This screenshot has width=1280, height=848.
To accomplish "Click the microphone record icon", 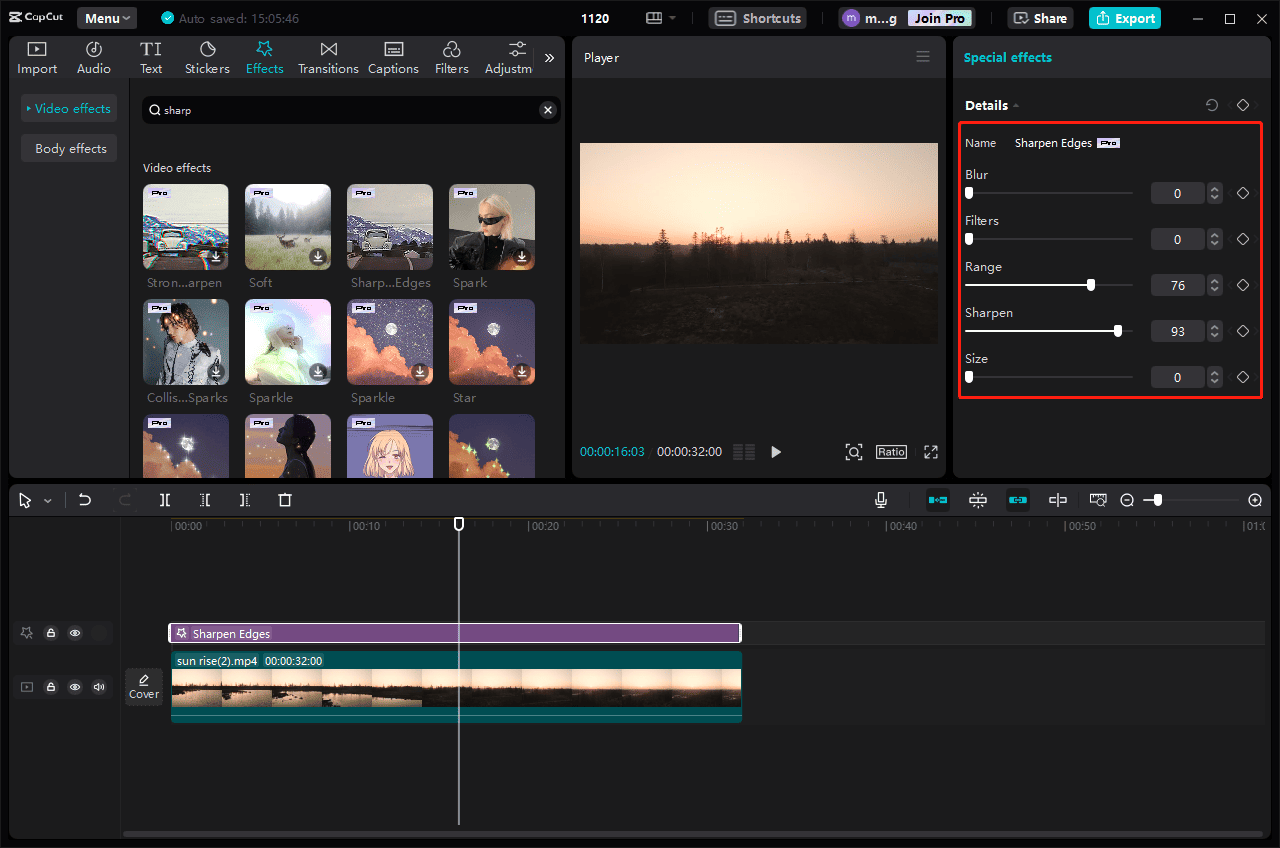I will [x=880, y=499].
